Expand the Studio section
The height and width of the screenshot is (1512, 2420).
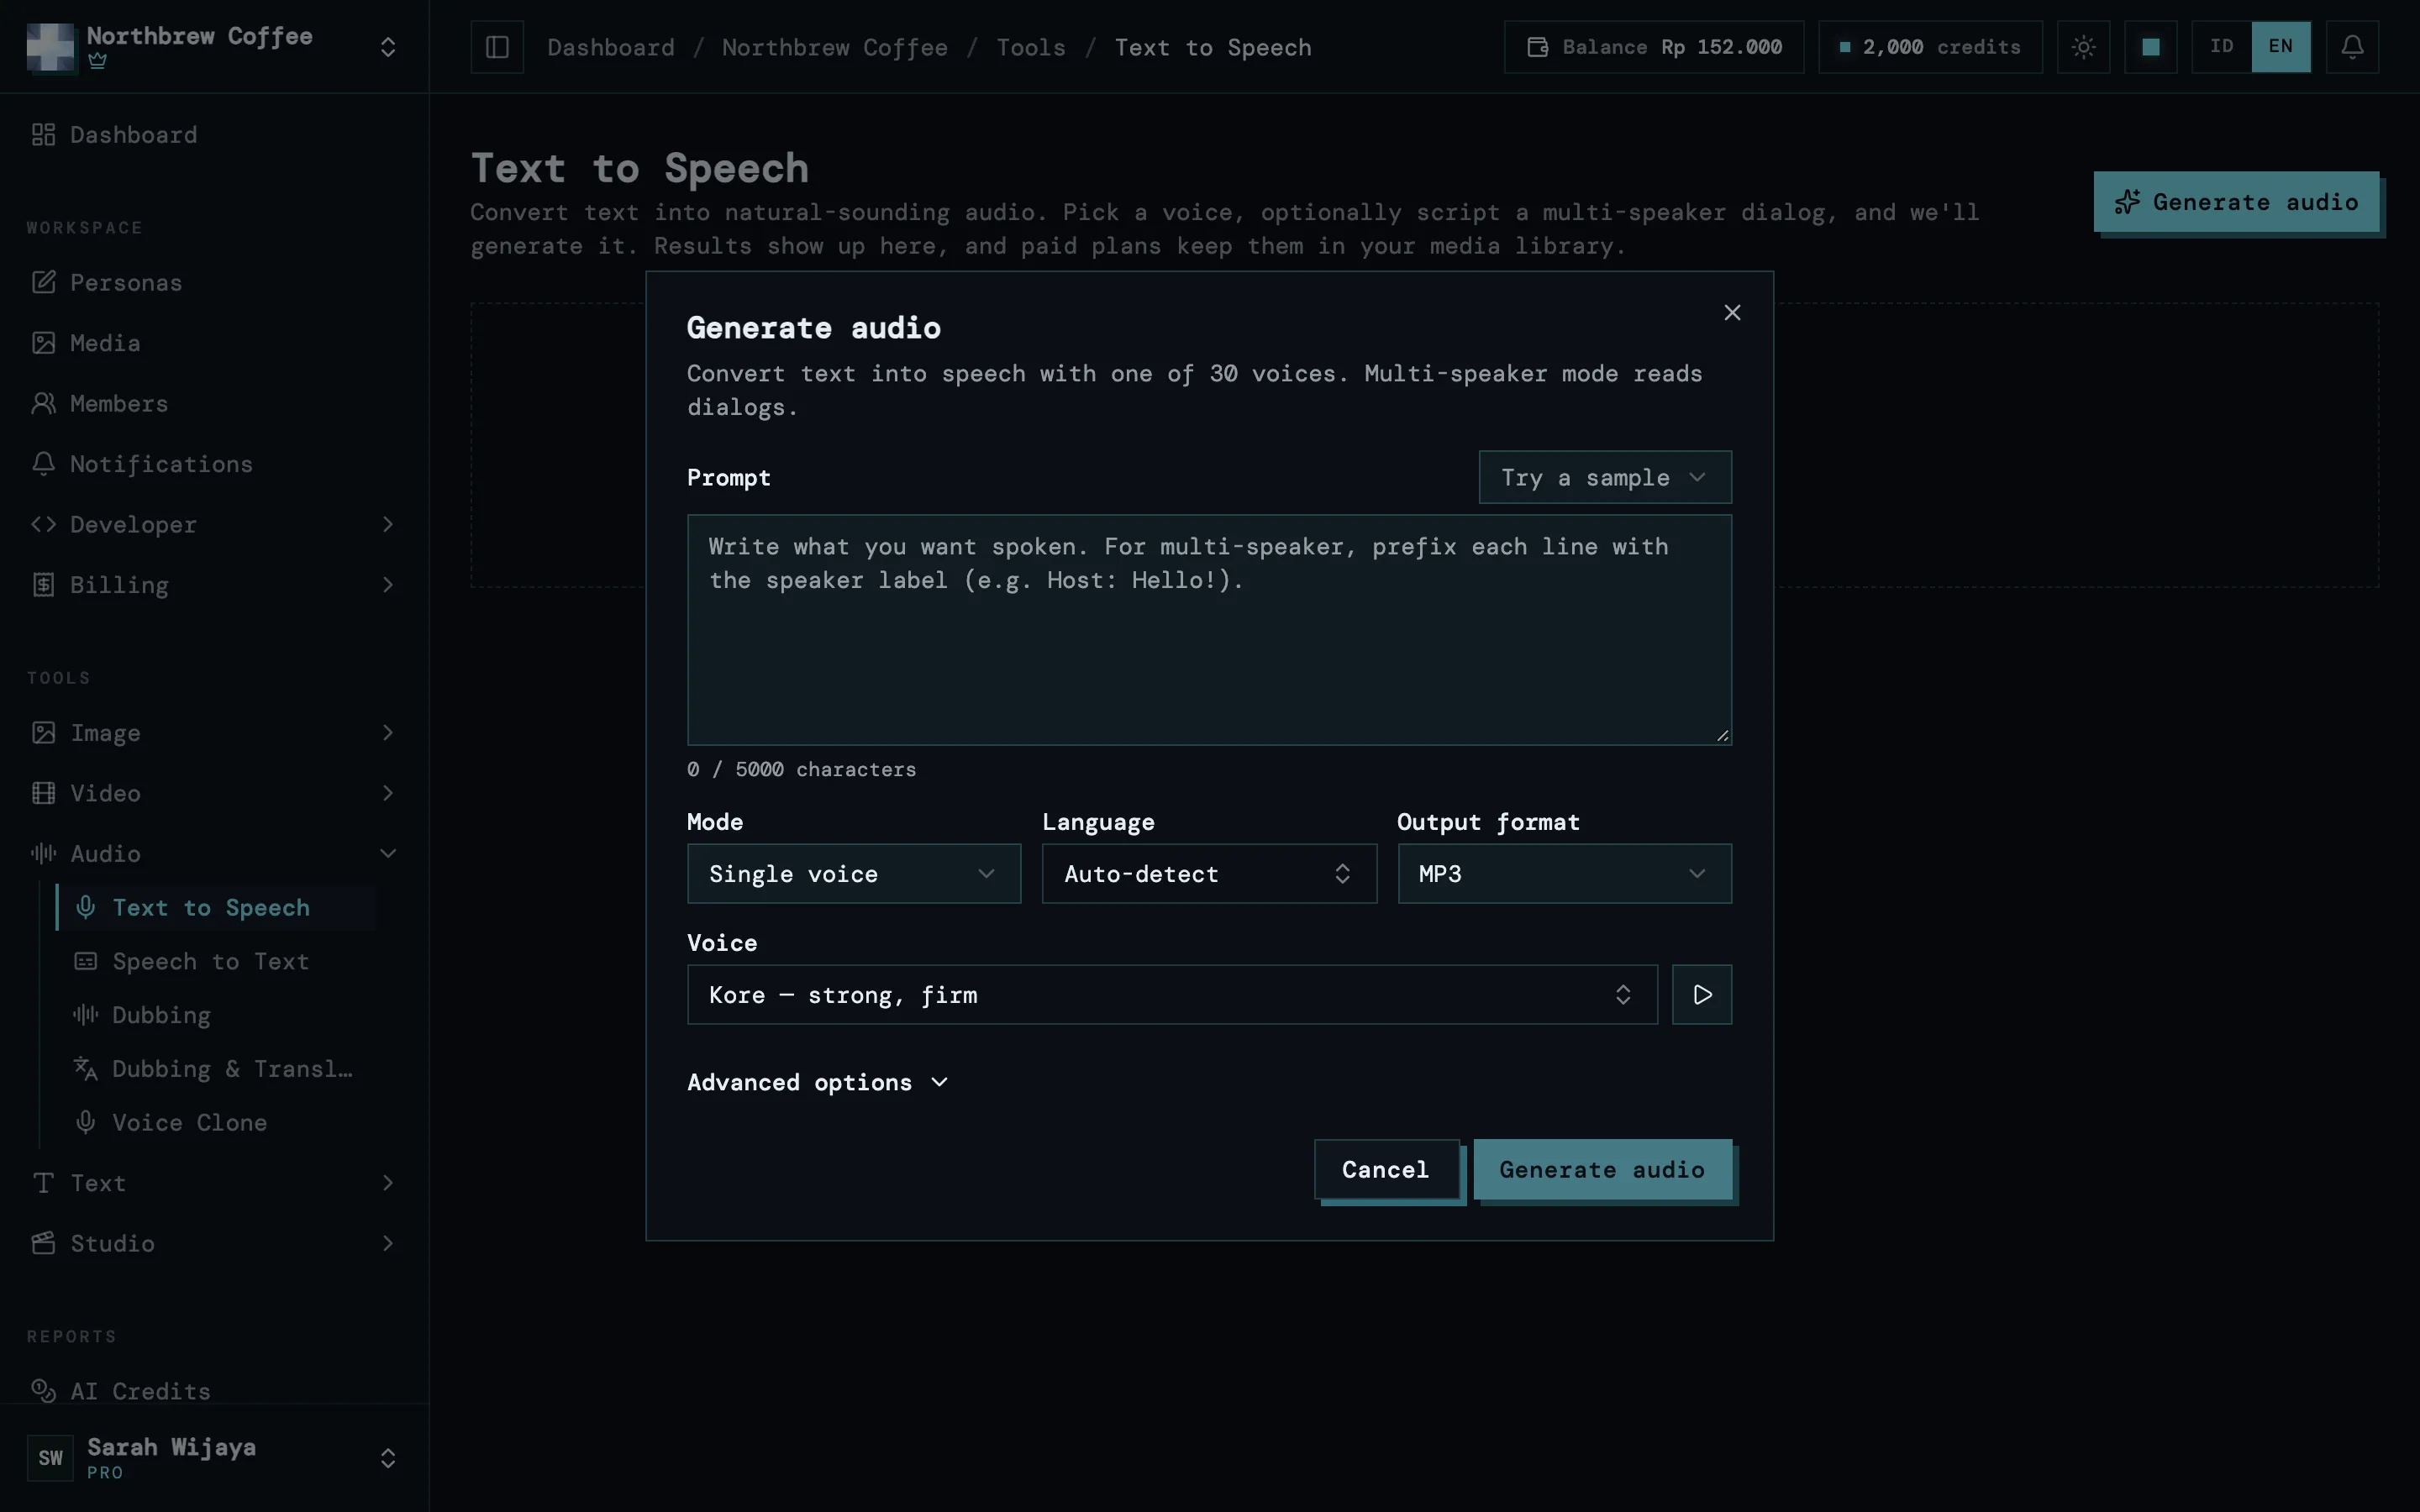coord(214,1243)
